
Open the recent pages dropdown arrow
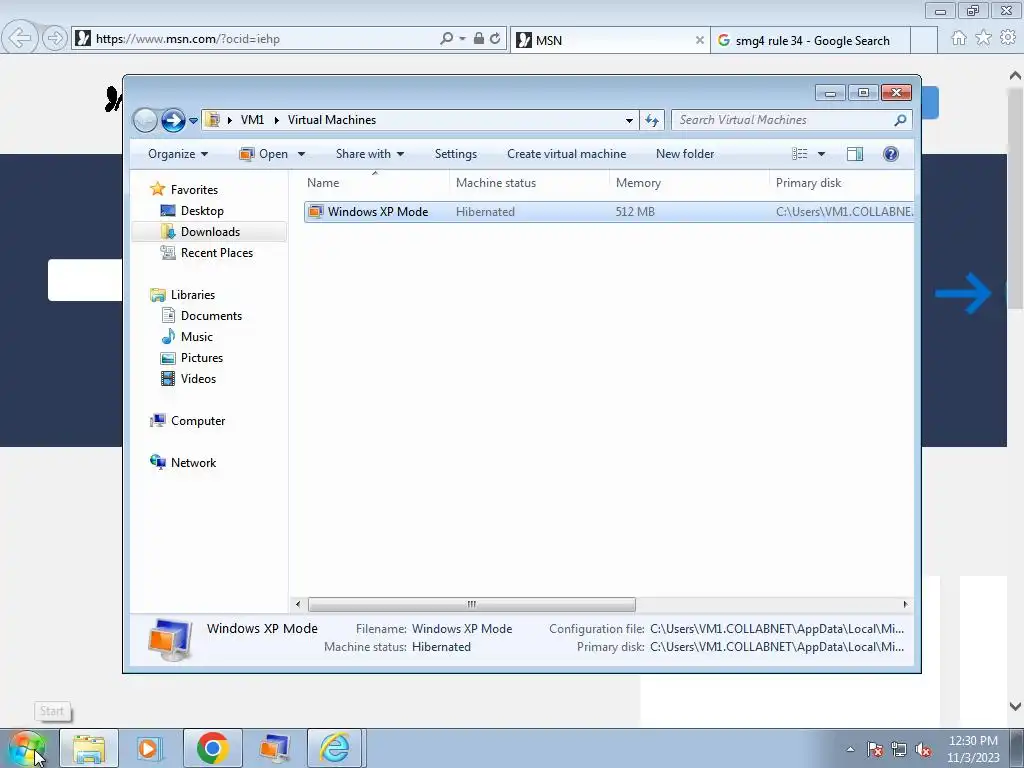coord(193,121)
